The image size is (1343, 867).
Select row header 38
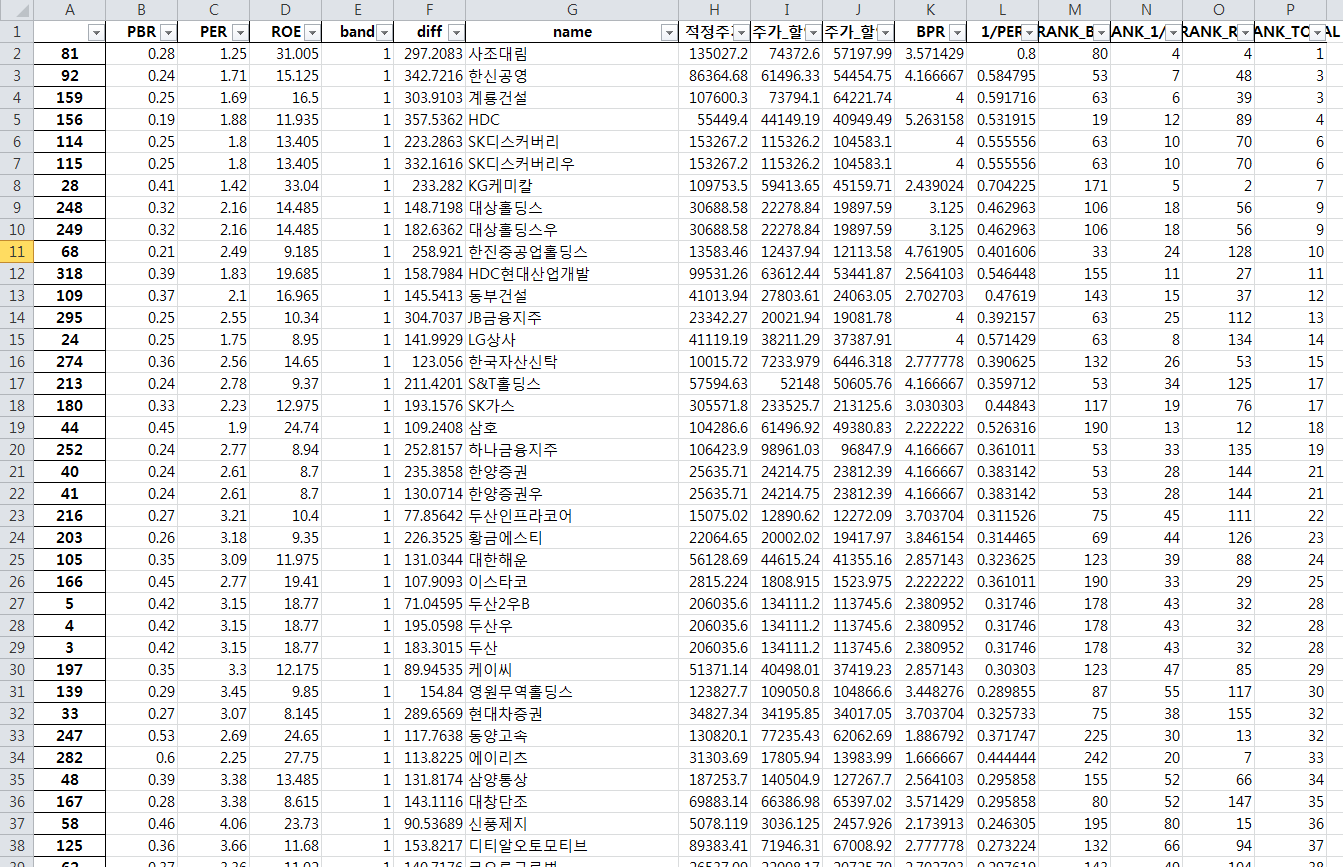coord(17,846)
